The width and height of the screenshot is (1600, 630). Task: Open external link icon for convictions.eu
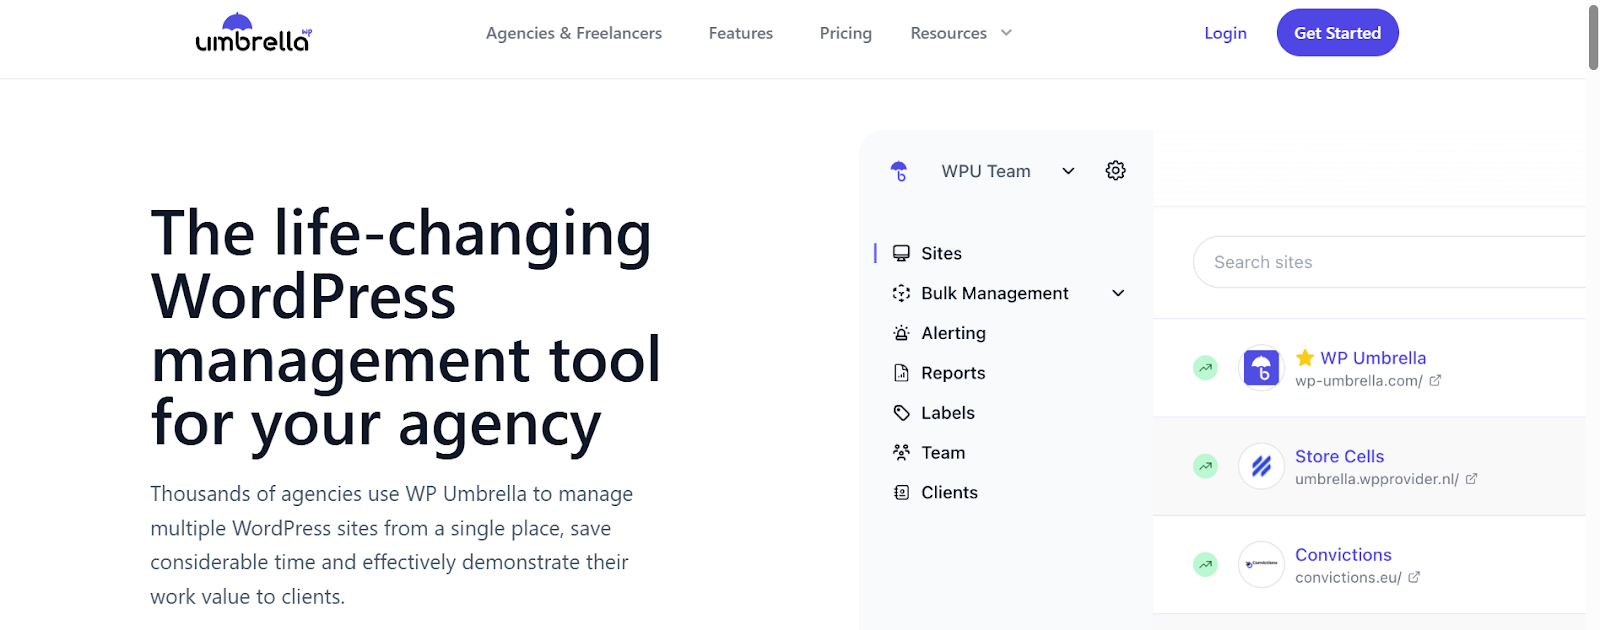pos(1414,577)
